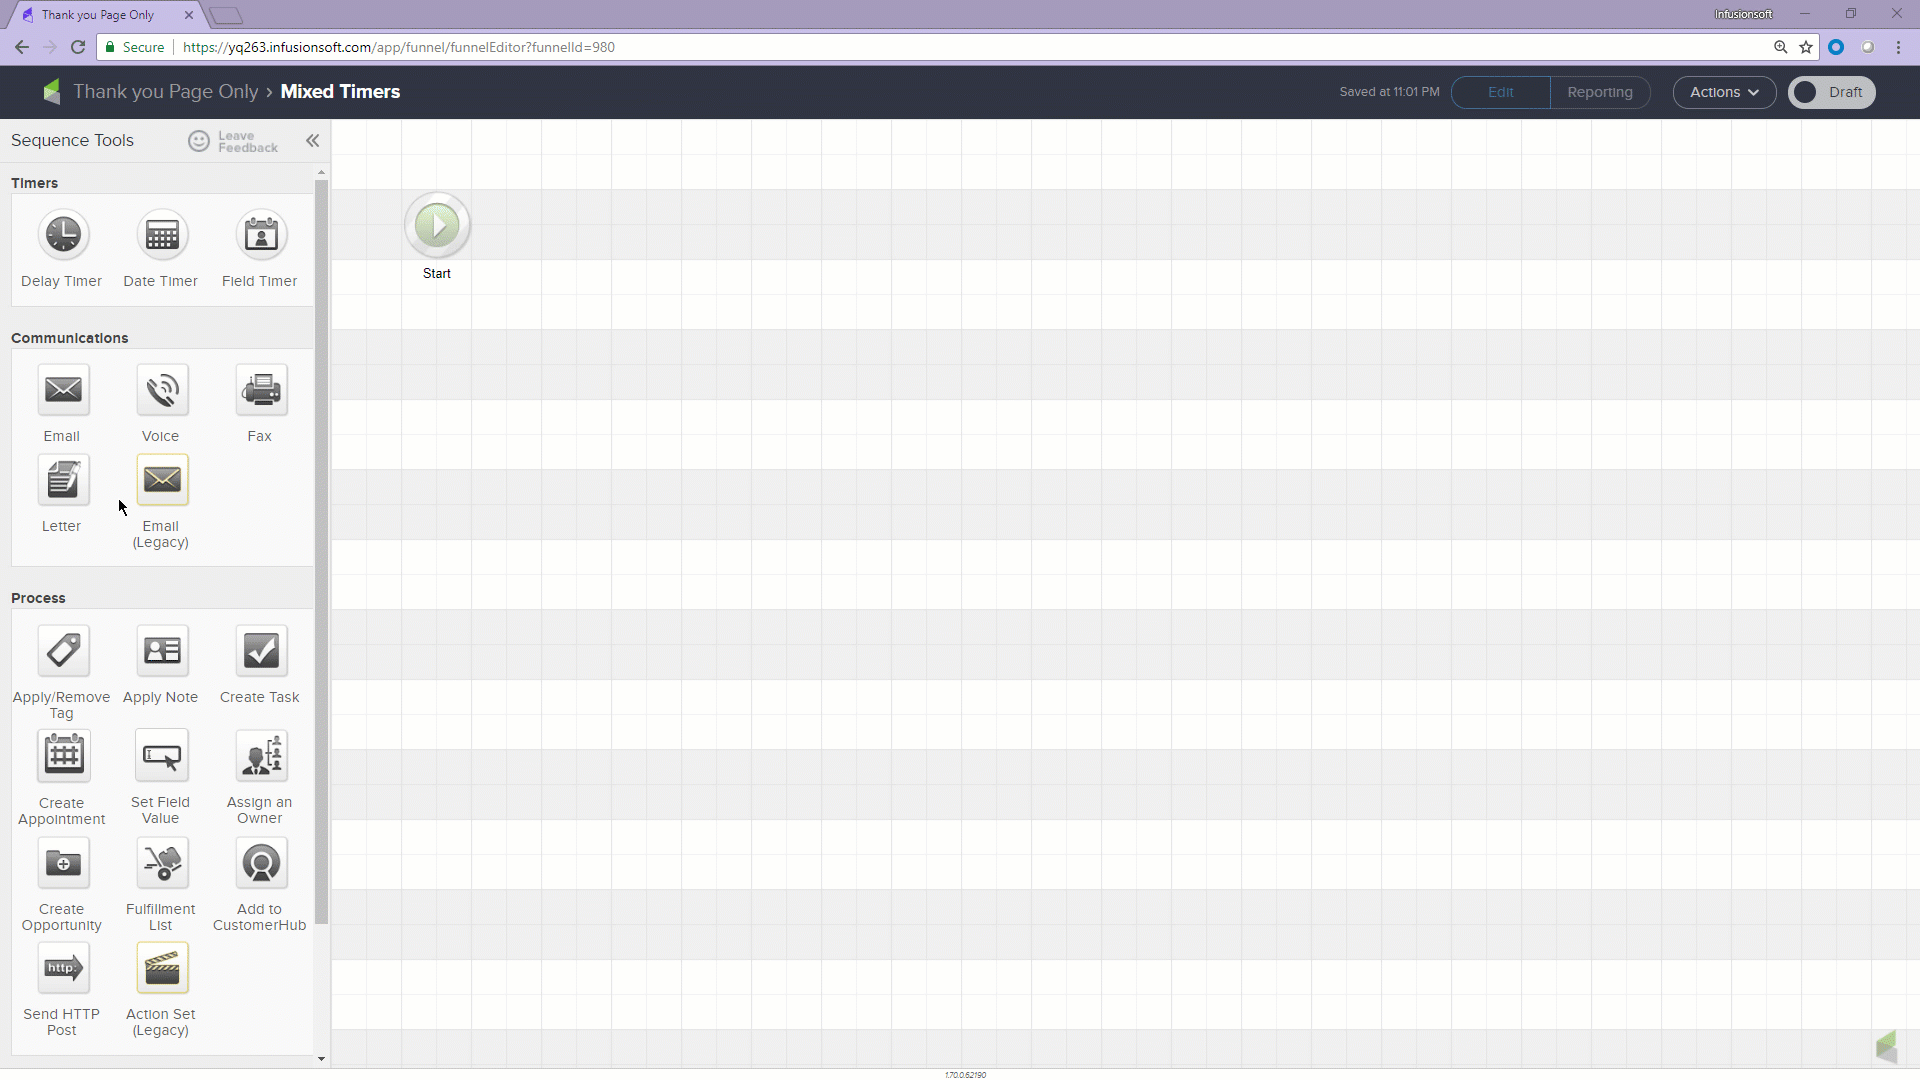This screenshot has height=1080, width=1920.
Task: Open the Leave Feedback link
Action: pos(234,141)
